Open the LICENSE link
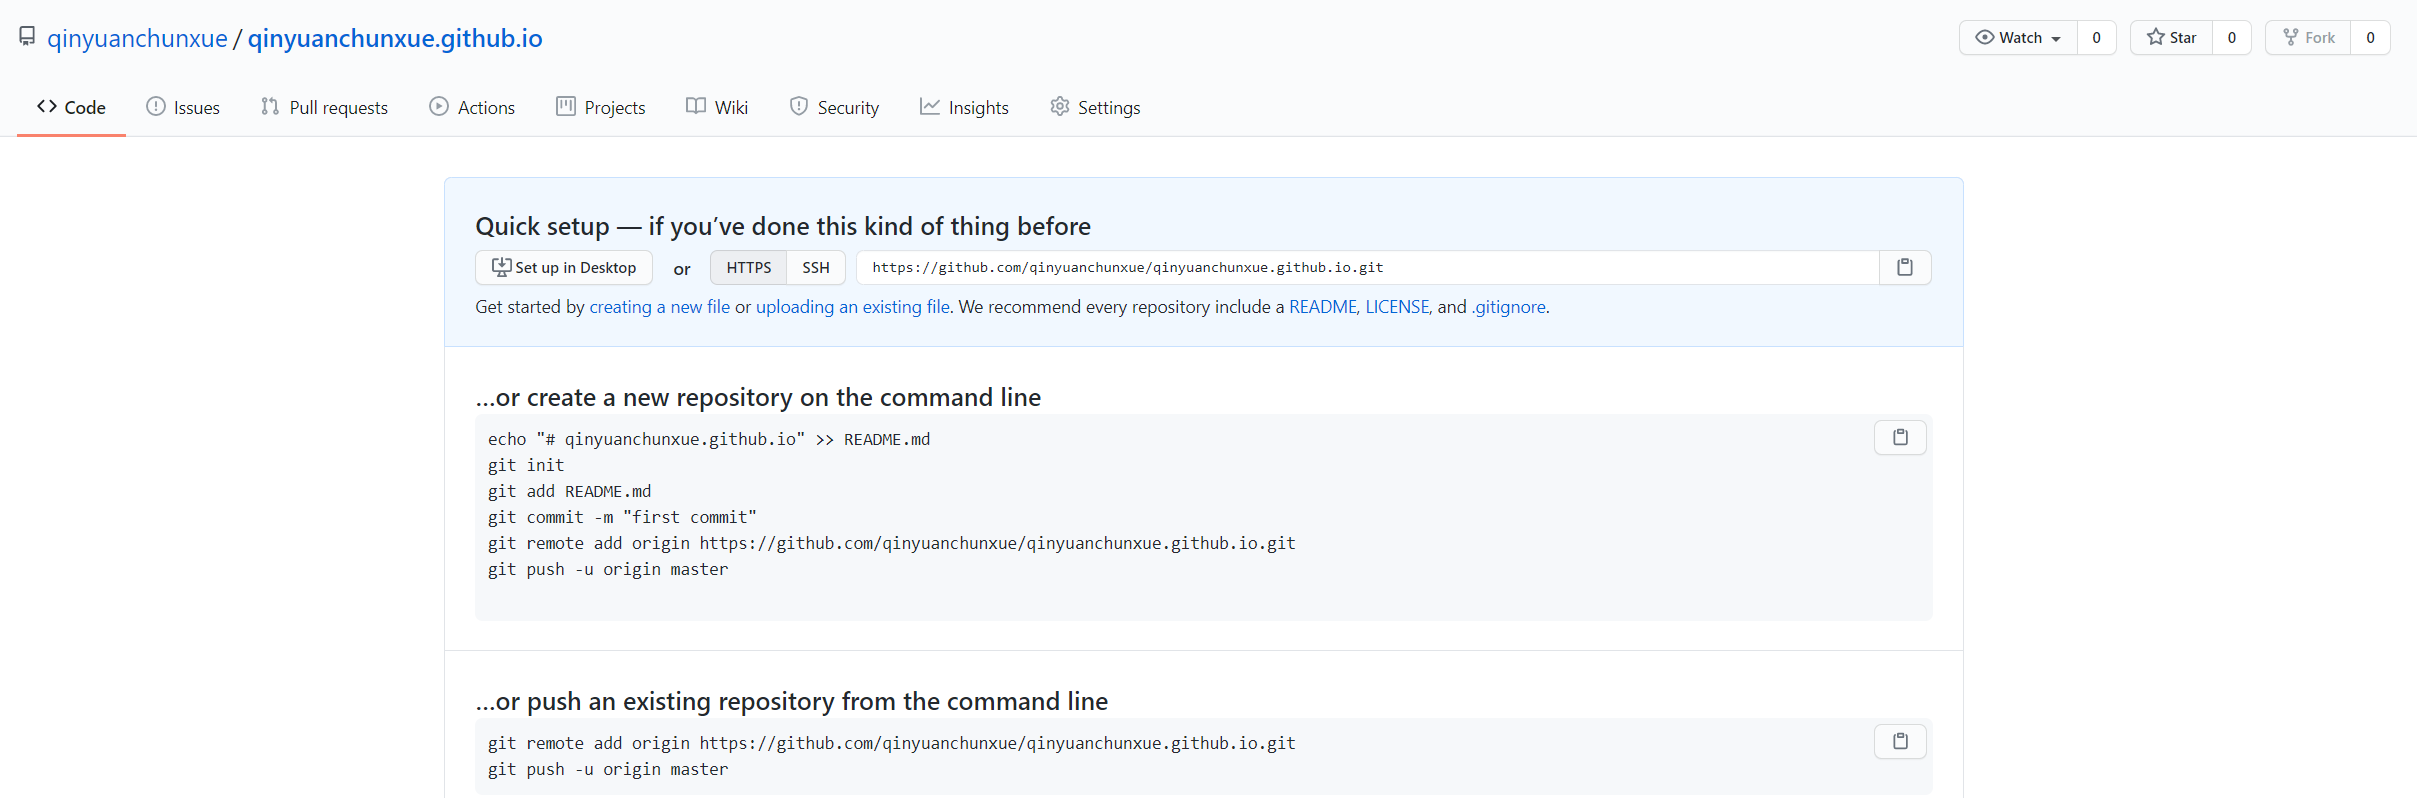This screenshot has height=798, width=2417. click(x=1397, y=307)
